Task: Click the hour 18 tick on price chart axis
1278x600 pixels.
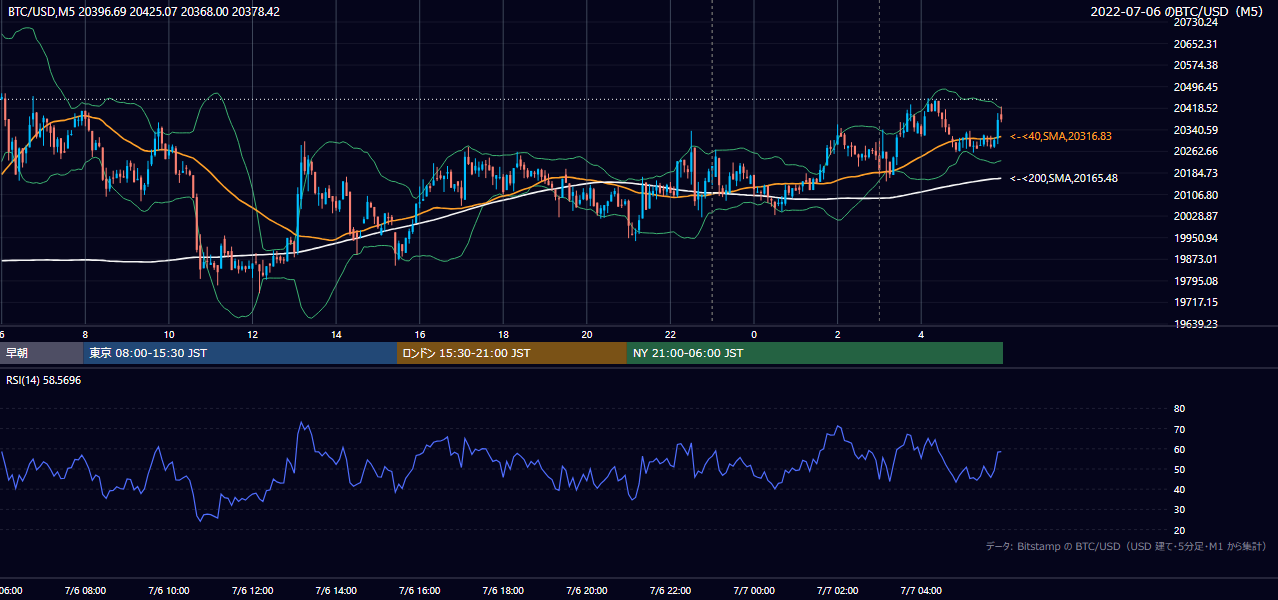Action: coord(504,334)
